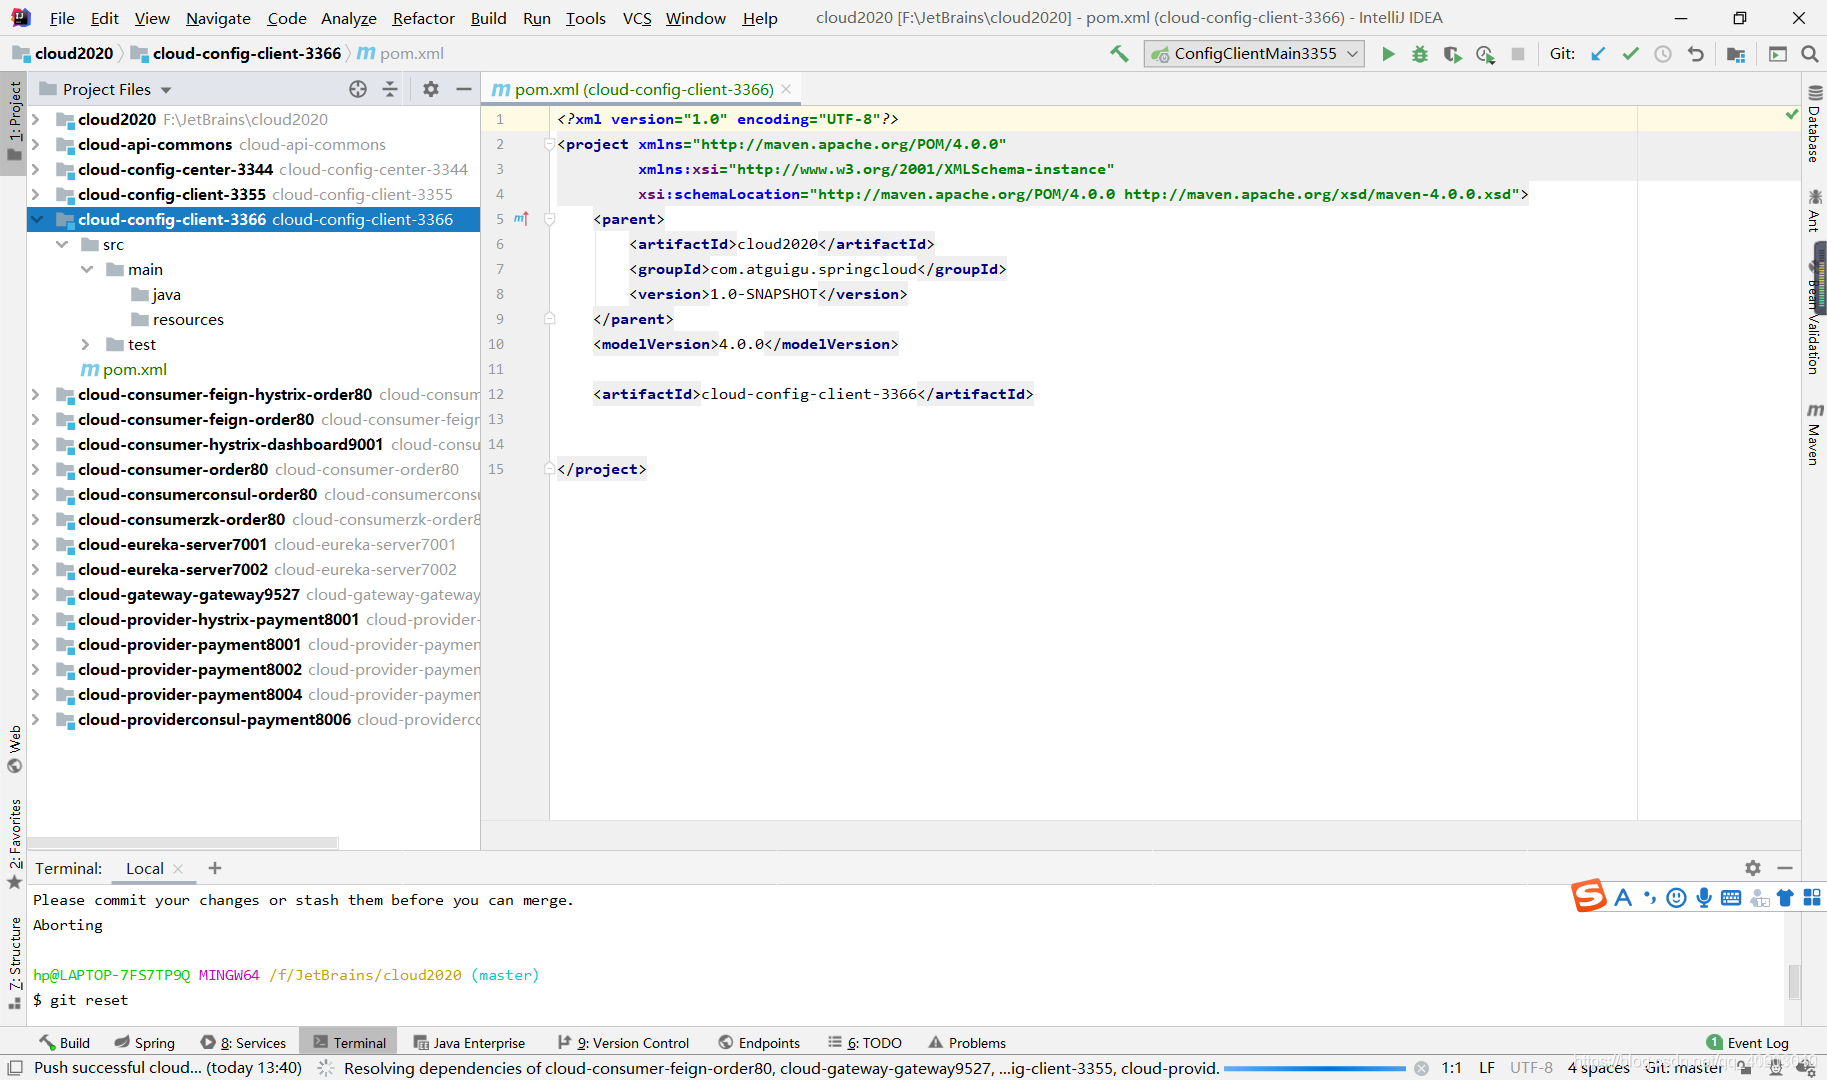Click the Git commit checkmark icon
This screenshot has height=1080, width=1827.
tap(1630, 54)
